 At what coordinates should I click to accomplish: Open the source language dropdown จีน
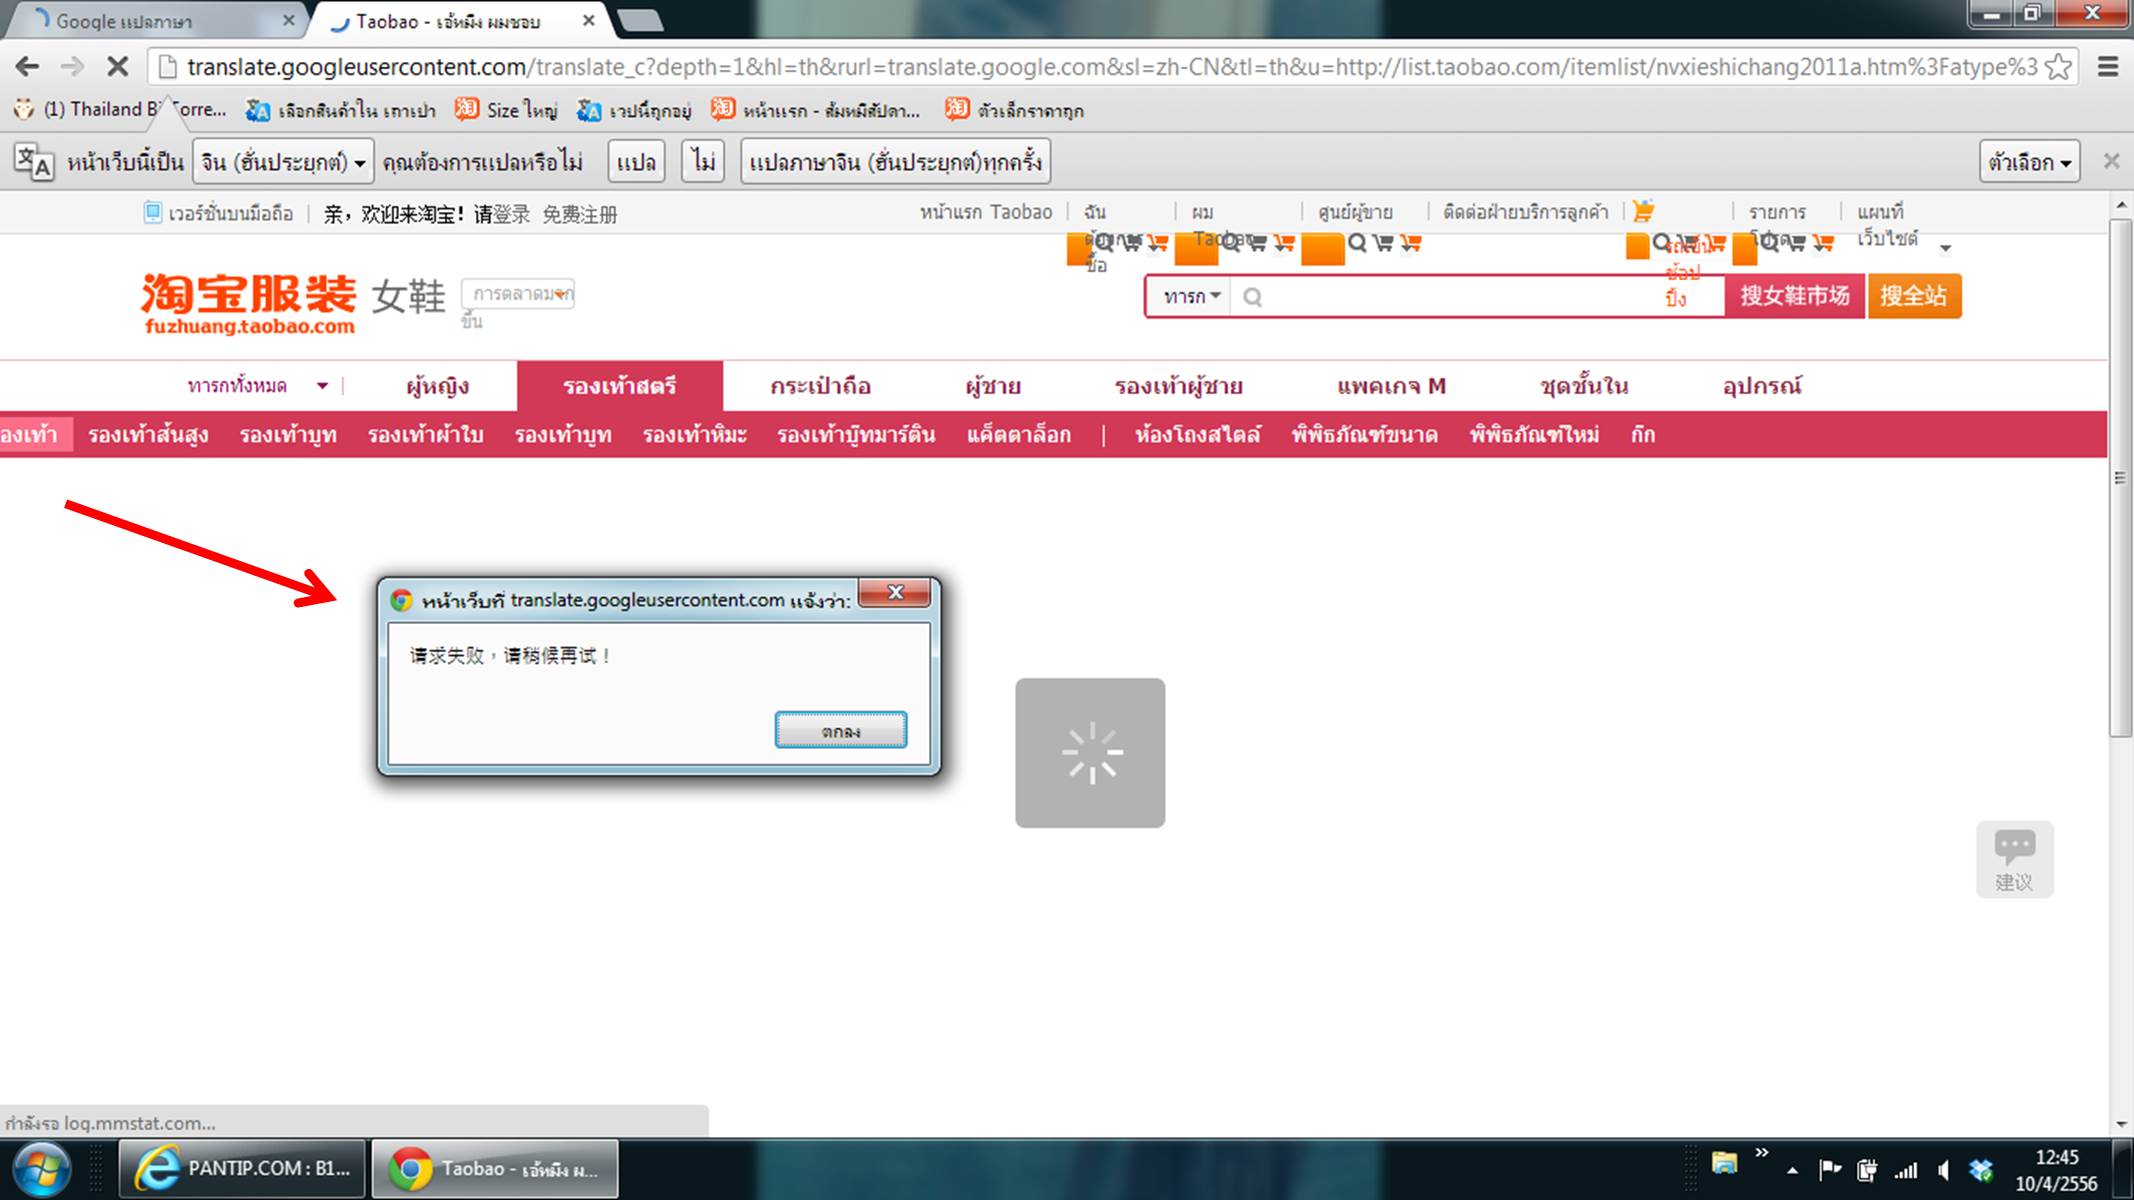tap(283, 162)
